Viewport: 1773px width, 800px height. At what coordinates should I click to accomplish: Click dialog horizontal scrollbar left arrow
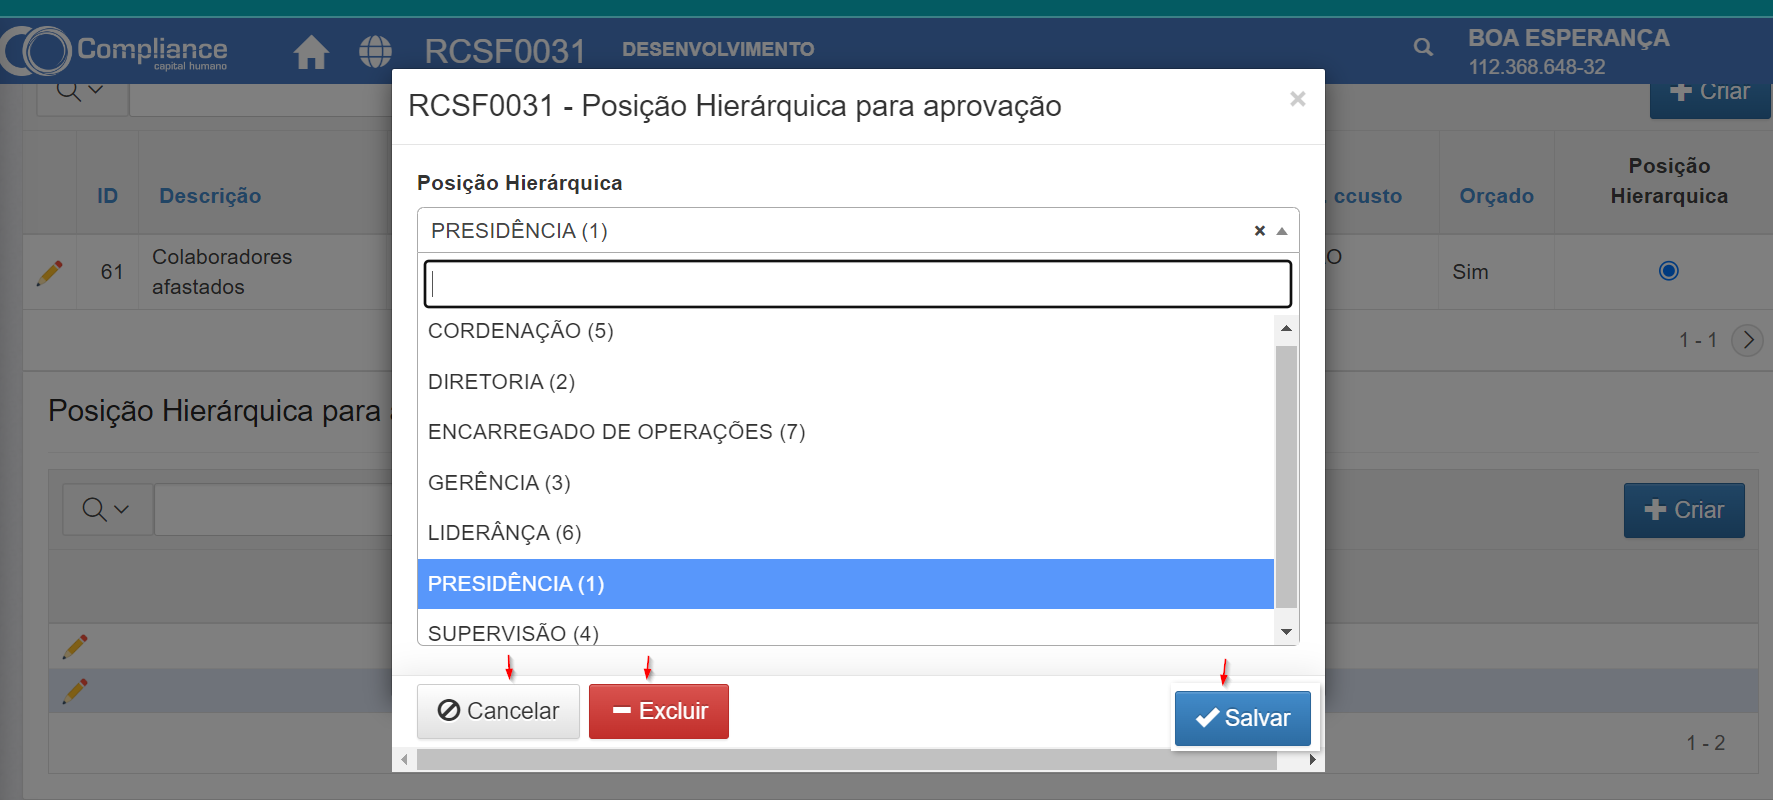coord(404,760)
